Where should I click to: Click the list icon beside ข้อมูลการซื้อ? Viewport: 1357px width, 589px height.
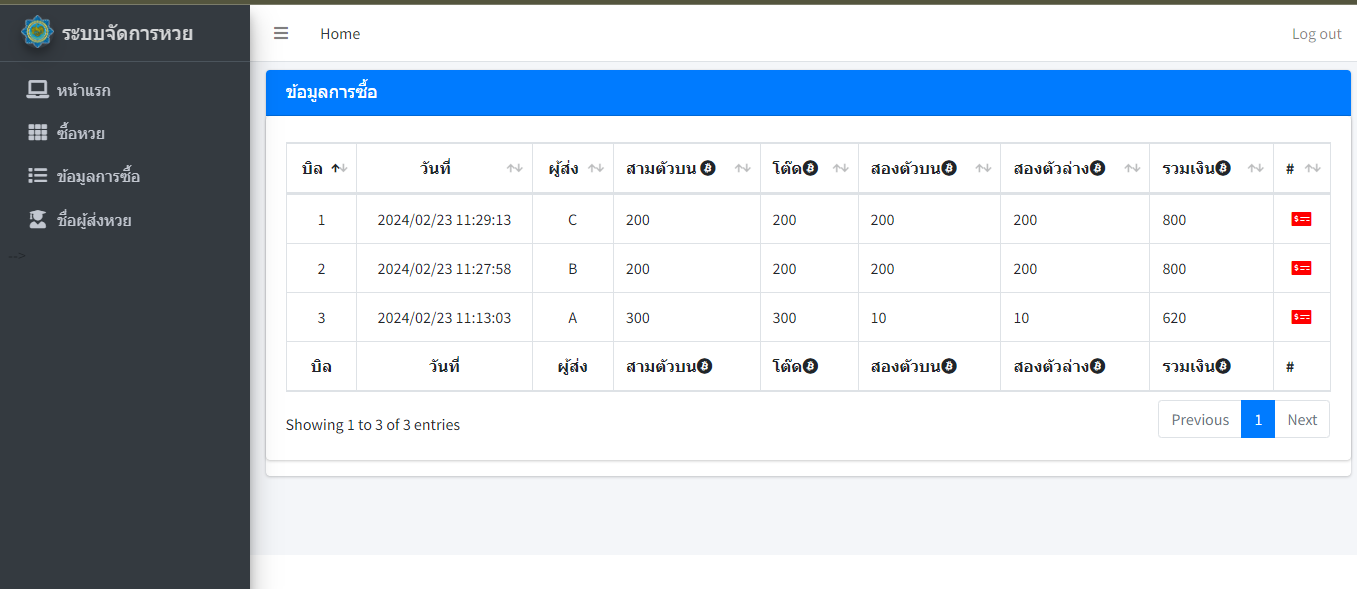38,176
